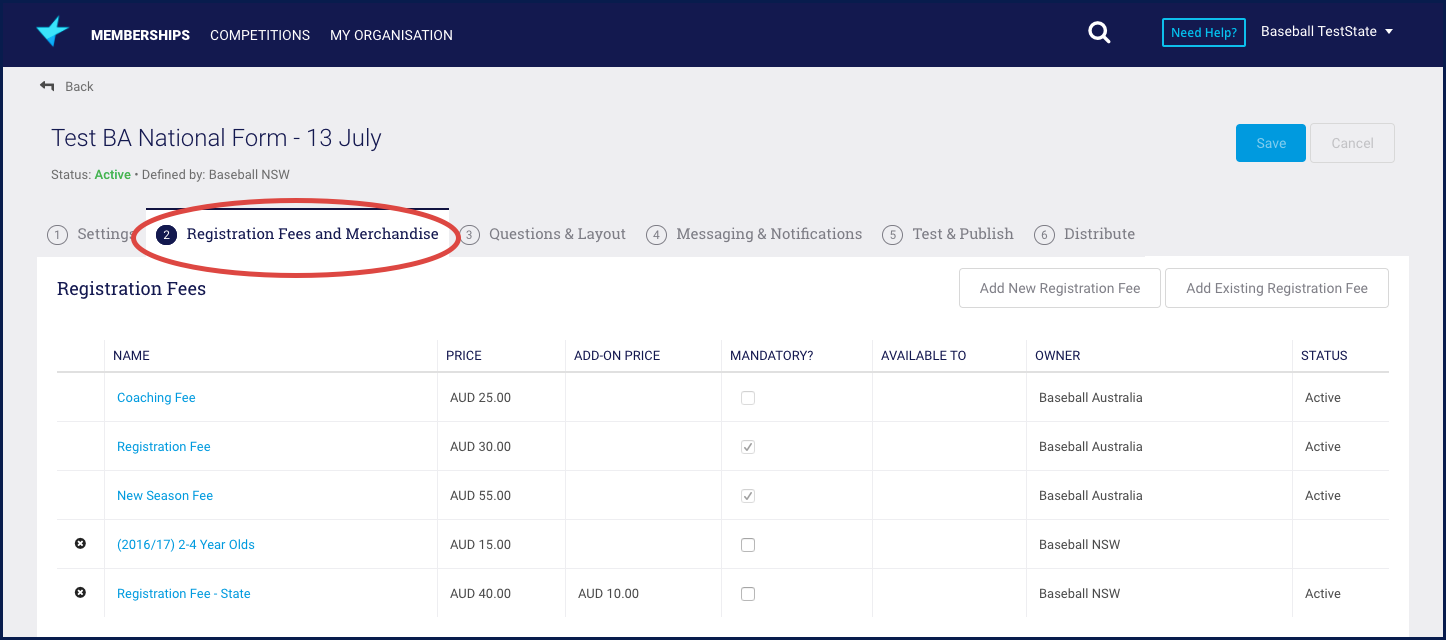Open the Coaching Fee link
This screenshot has width=1446, height=640.
(156, 397)
